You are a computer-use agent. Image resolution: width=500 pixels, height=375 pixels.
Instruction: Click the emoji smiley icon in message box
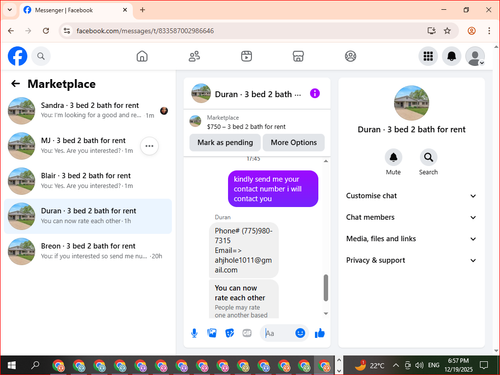click(300, 333)
